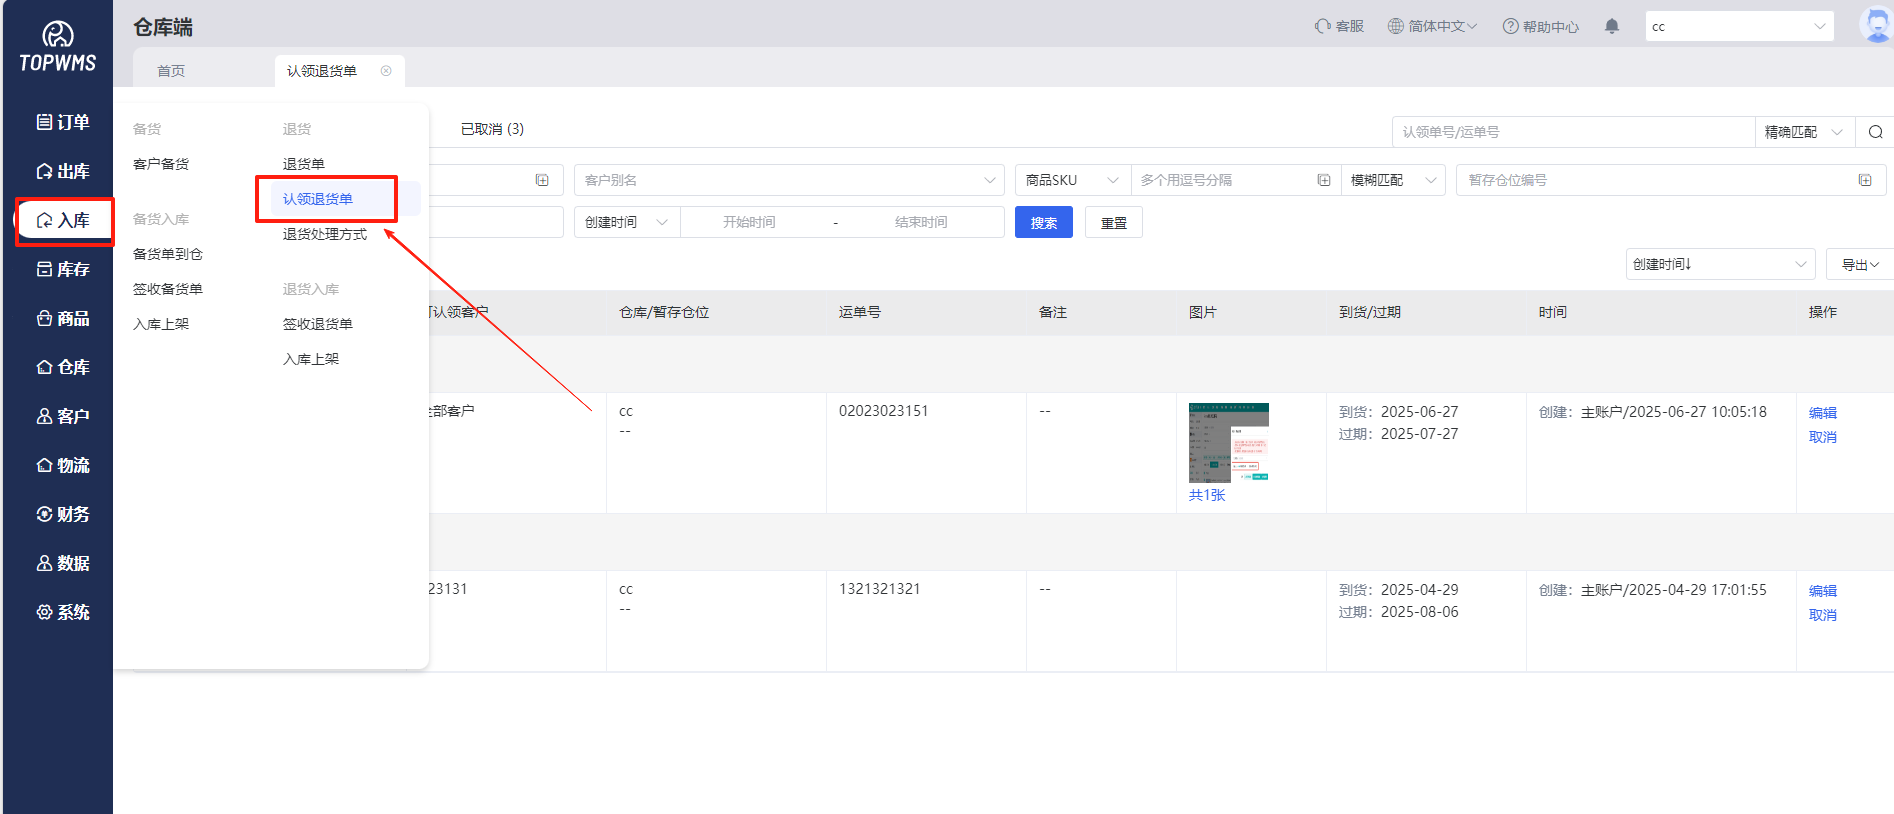Select 入库上架 under 备货入库

tap(161, 324)
